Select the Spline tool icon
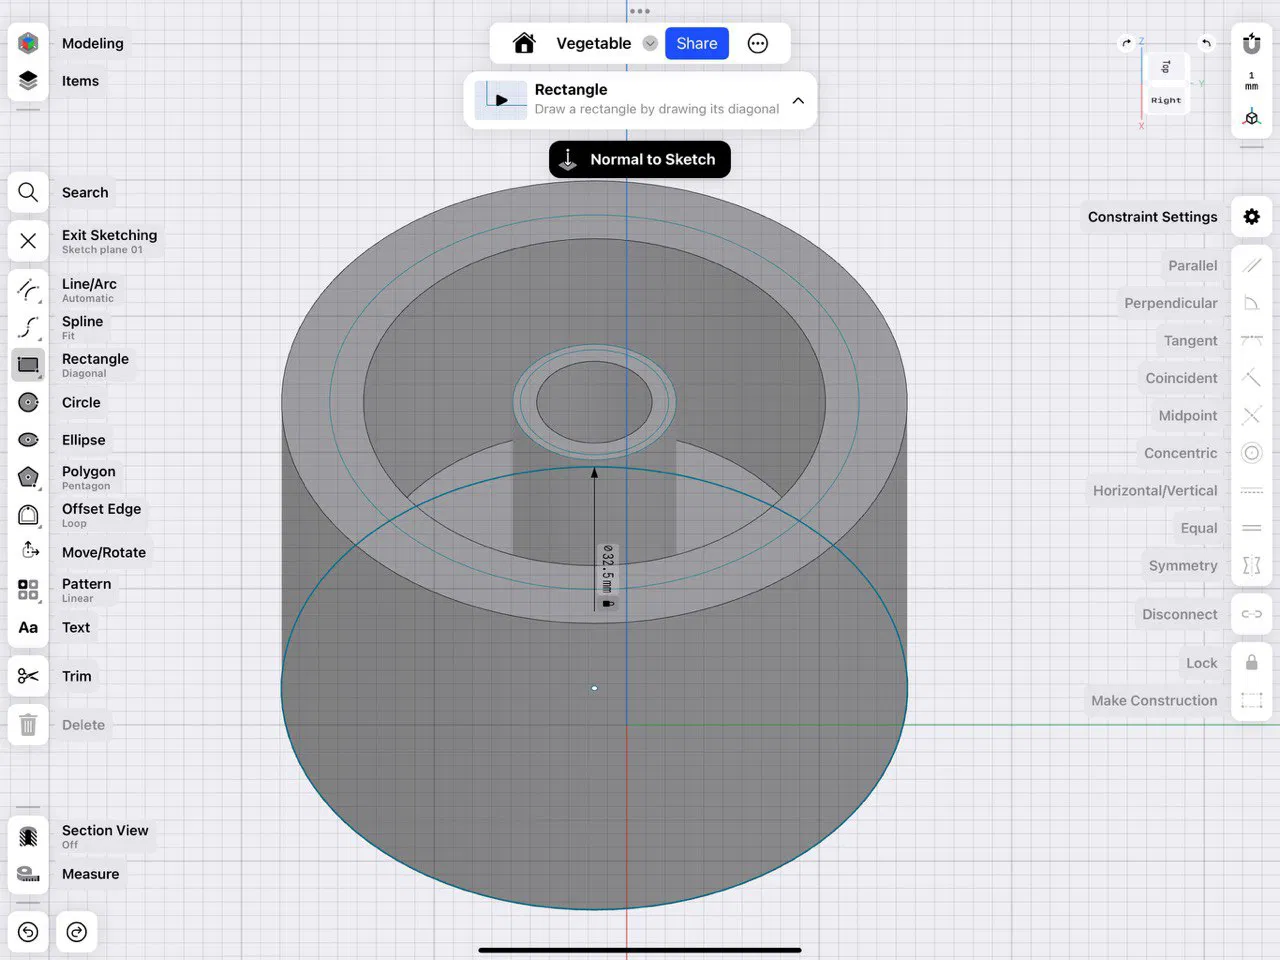This screenshot has width=1280, height=960. (28, 327)
